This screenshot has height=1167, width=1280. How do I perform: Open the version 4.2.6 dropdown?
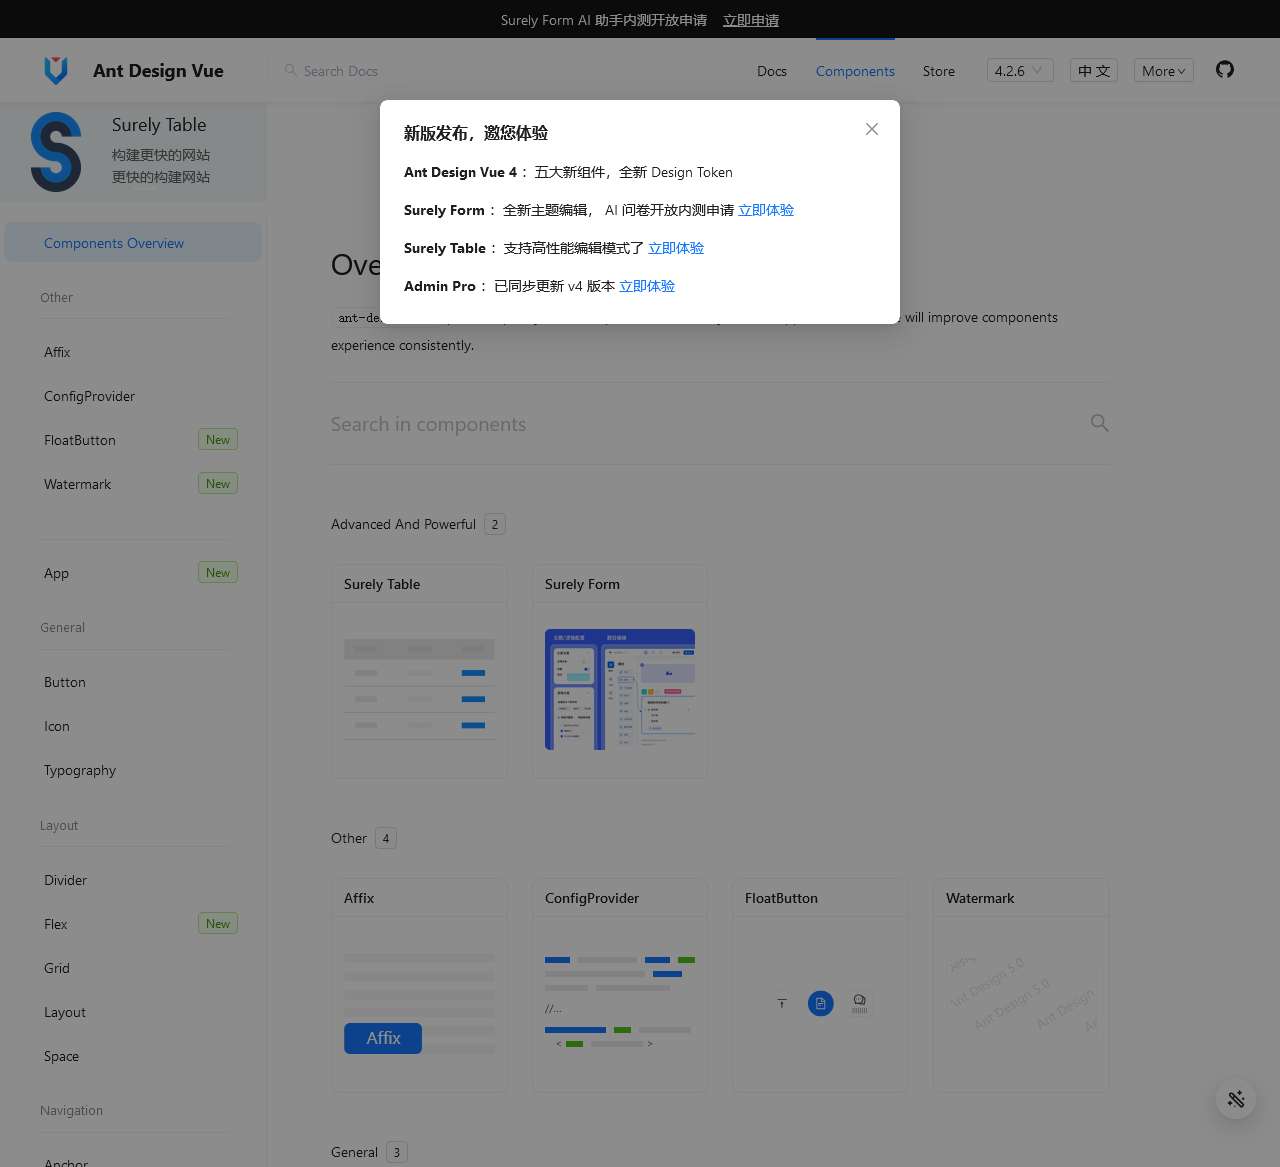[x=1019, y=71]
